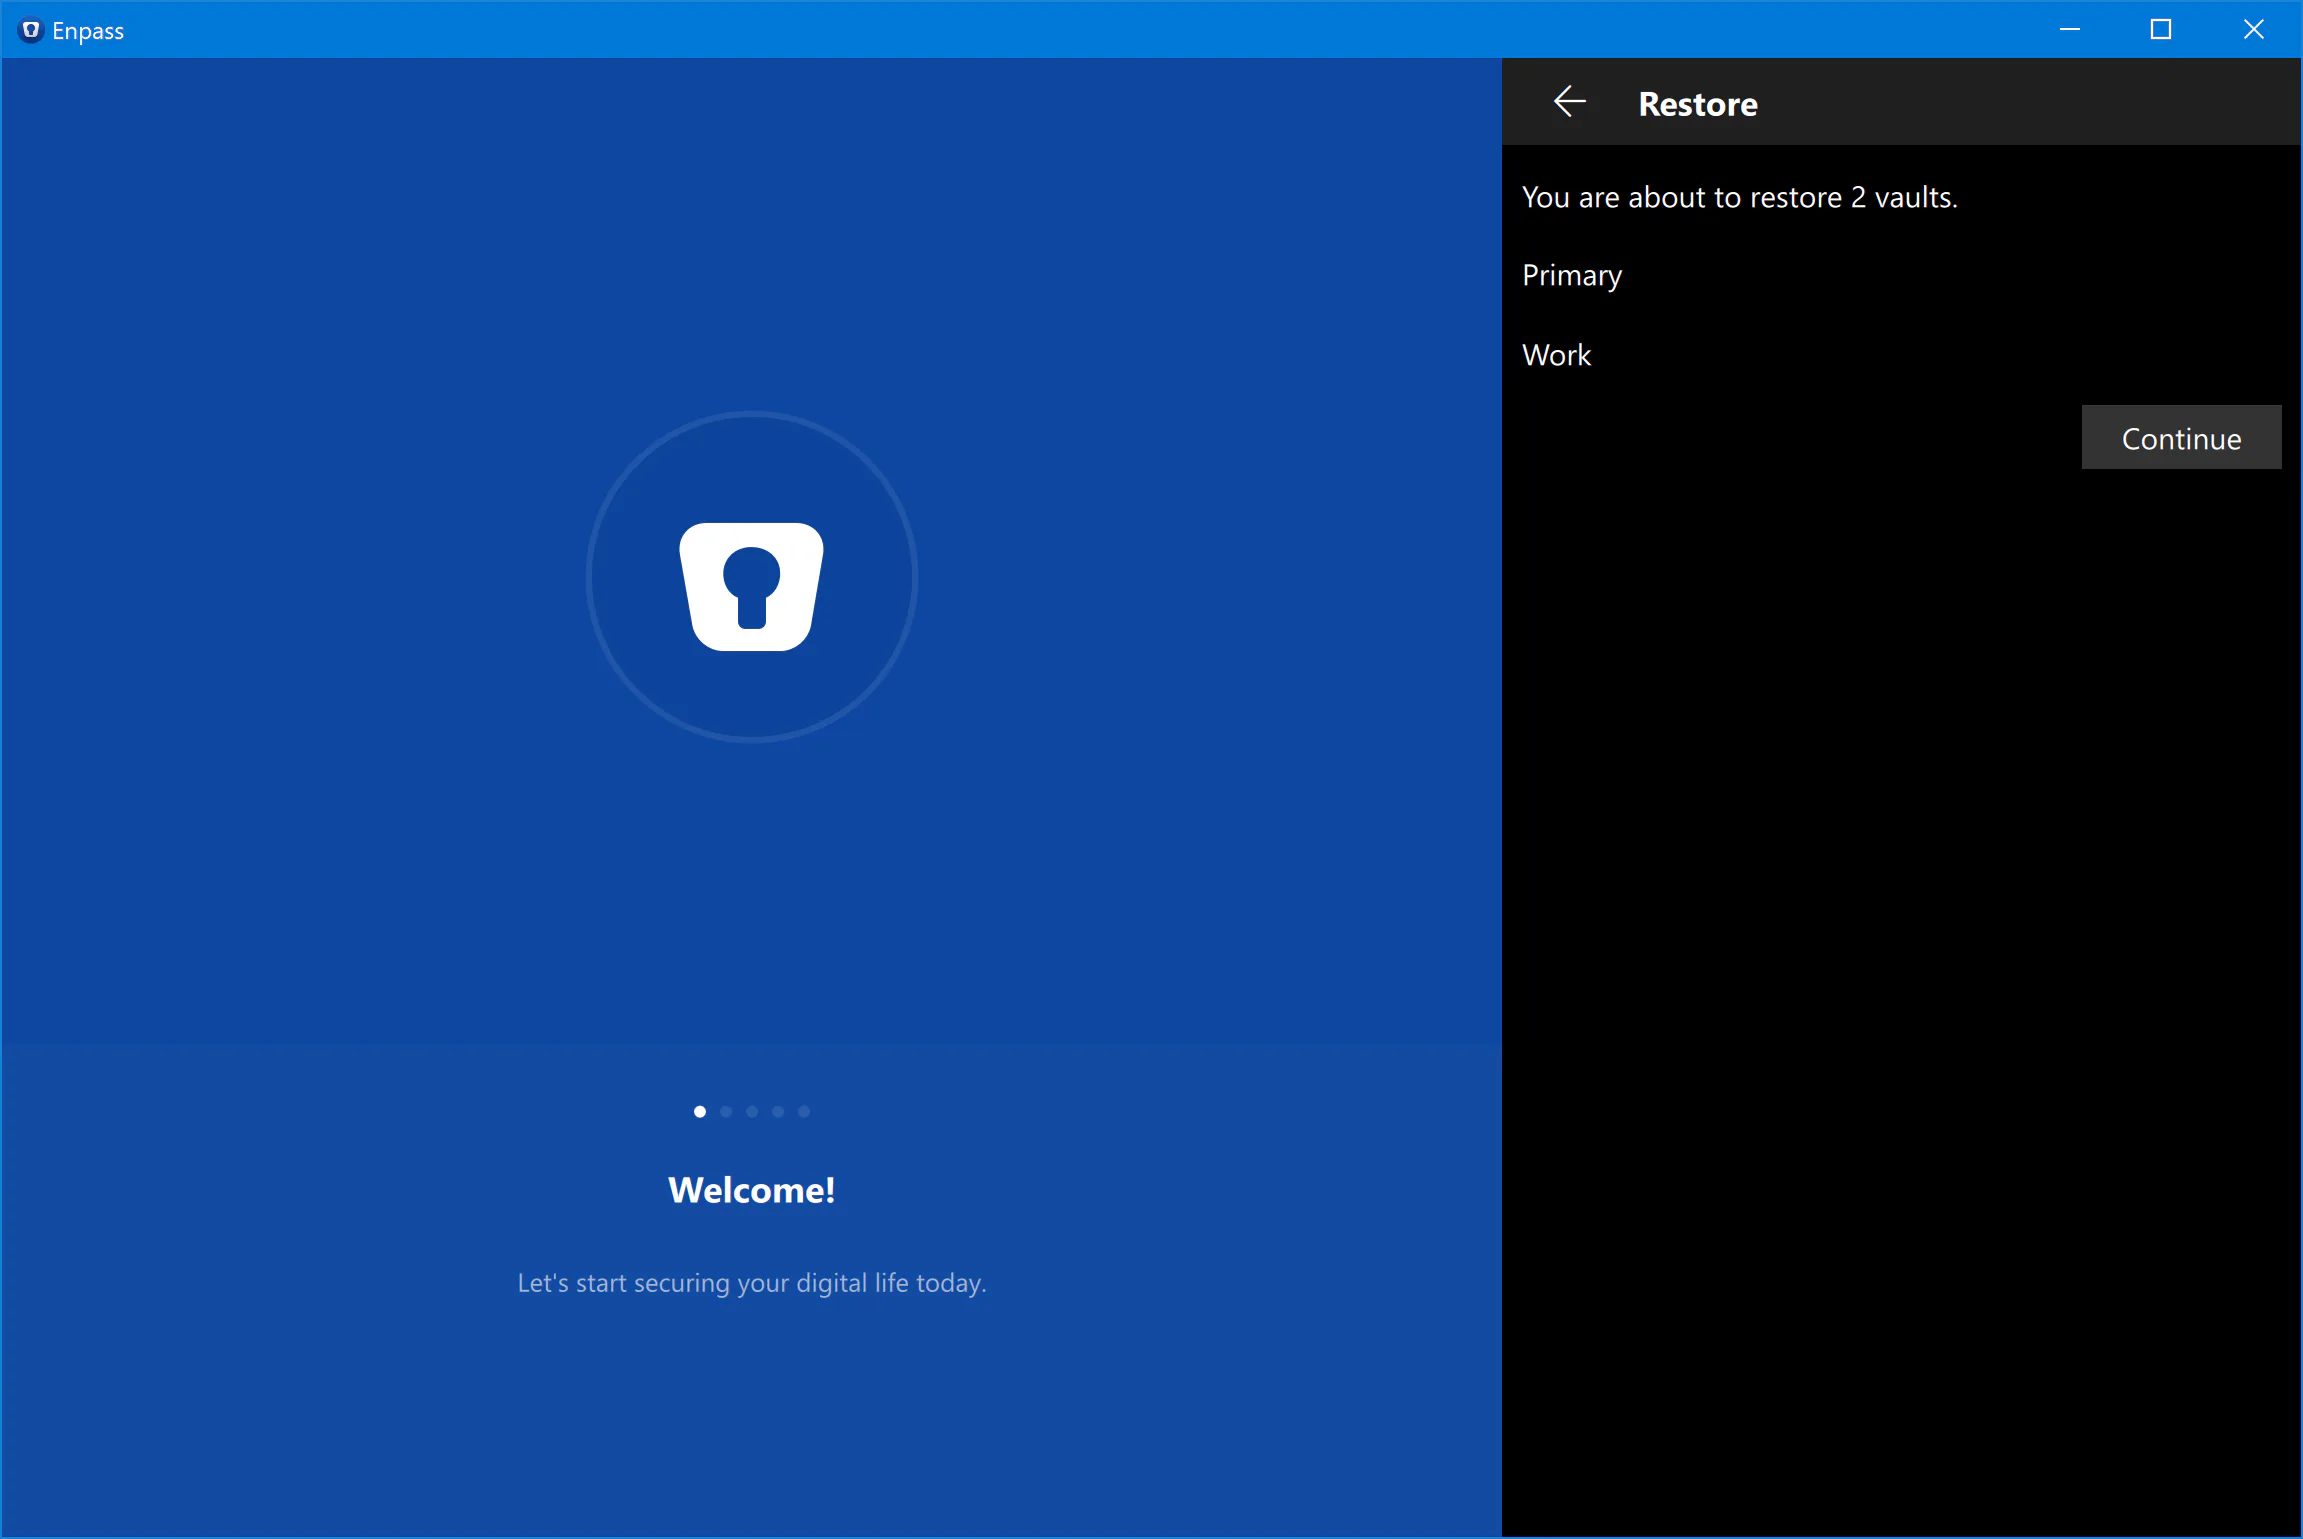Go to second carousel page dot
The image size is (2303, 1539).
[726, 1111]
